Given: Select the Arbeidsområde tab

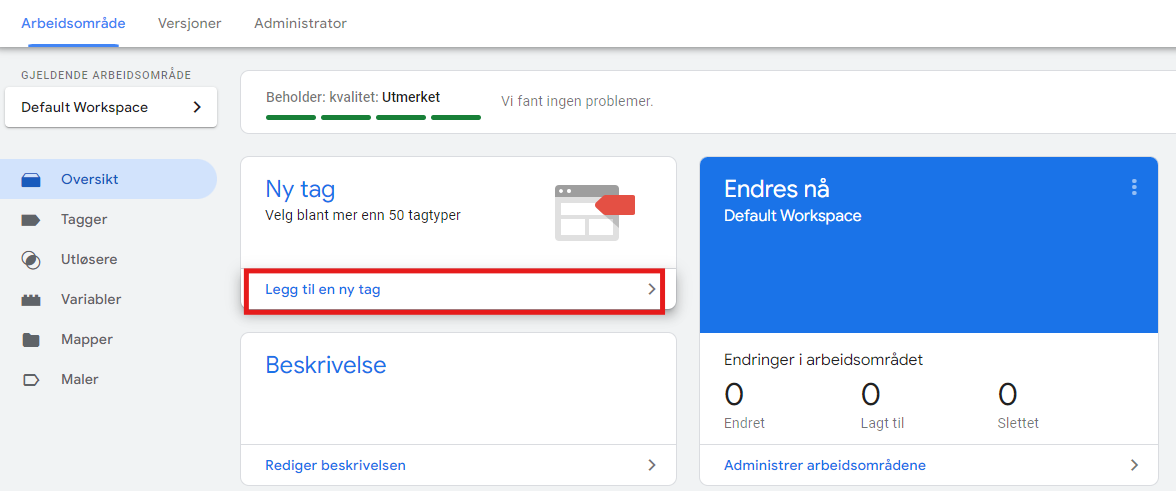Looking at the screenshot, I should tap(73, 23).
